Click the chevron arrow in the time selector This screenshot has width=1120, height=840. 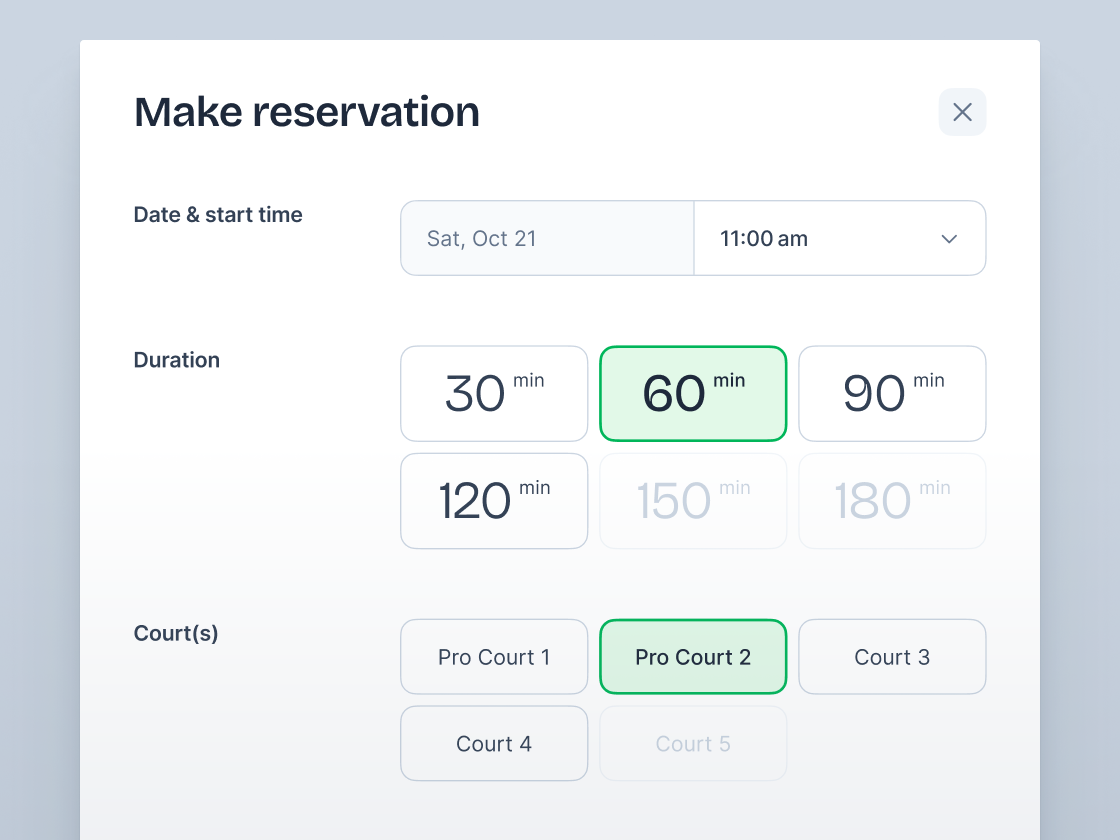coord(949,239)
